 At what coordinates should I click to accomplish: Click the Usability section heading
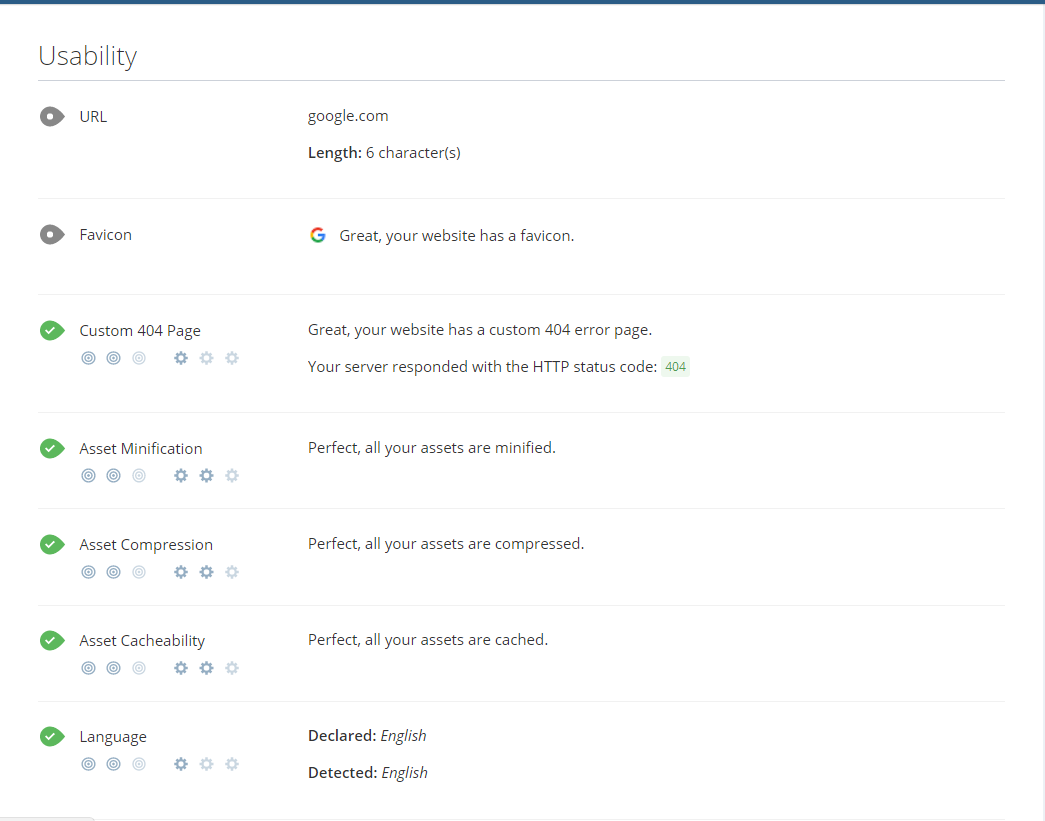87,56
